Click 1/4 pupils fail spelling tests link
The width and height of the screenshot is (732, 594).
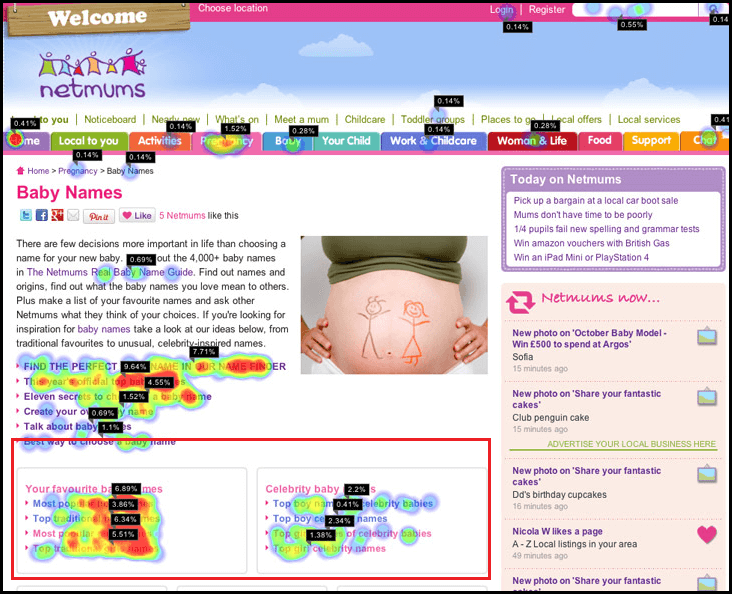click(606, 229)
